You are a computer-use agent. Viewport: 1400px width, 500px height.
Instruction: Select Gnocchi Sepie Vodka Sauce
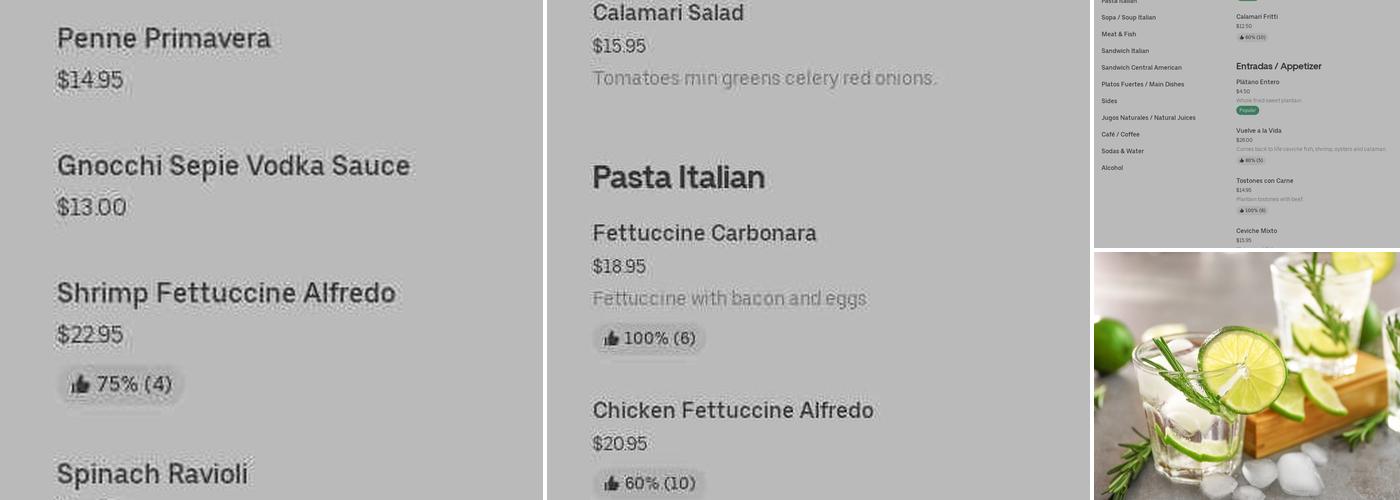[x=234, y=166]
